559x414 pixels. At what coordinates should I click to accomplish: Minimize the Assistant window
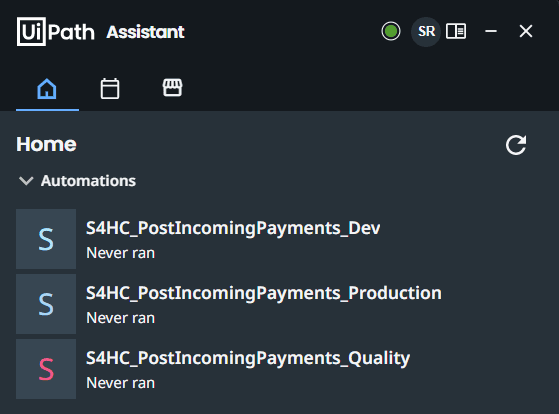pos(491,31)
